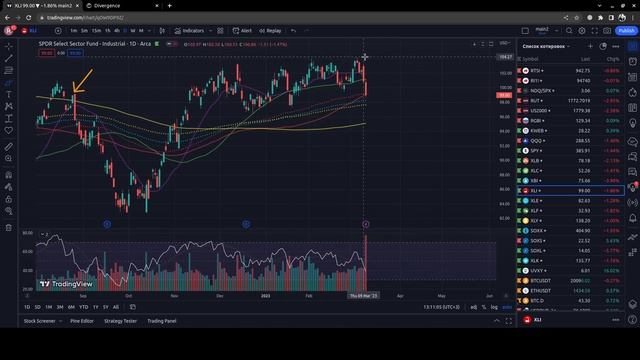640x360 pixels.
Task: Open the layout select square icon
Action: point(525,31)
